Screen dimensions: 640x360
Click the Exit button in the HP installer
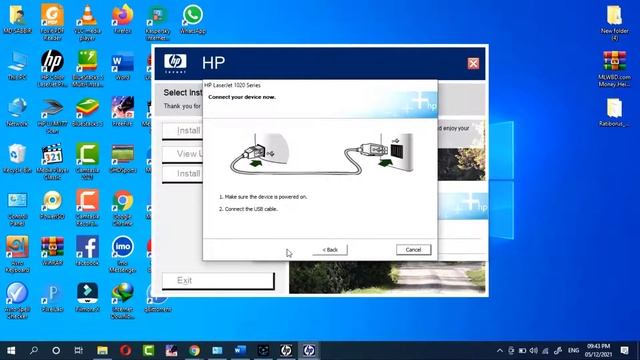point(218,281)
